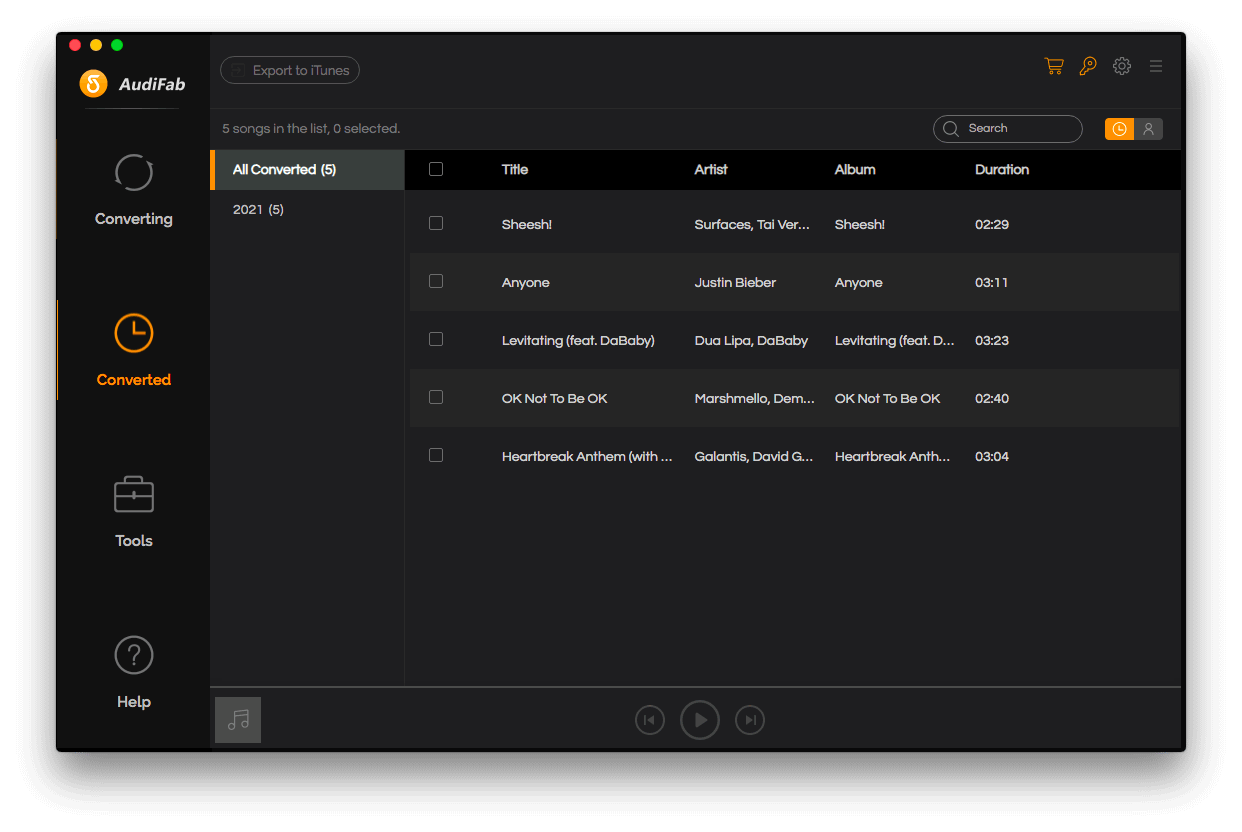The height and width of the screenshot is (832, 1242).
Task: Click the songs count status text
Action: pos(311,129)
